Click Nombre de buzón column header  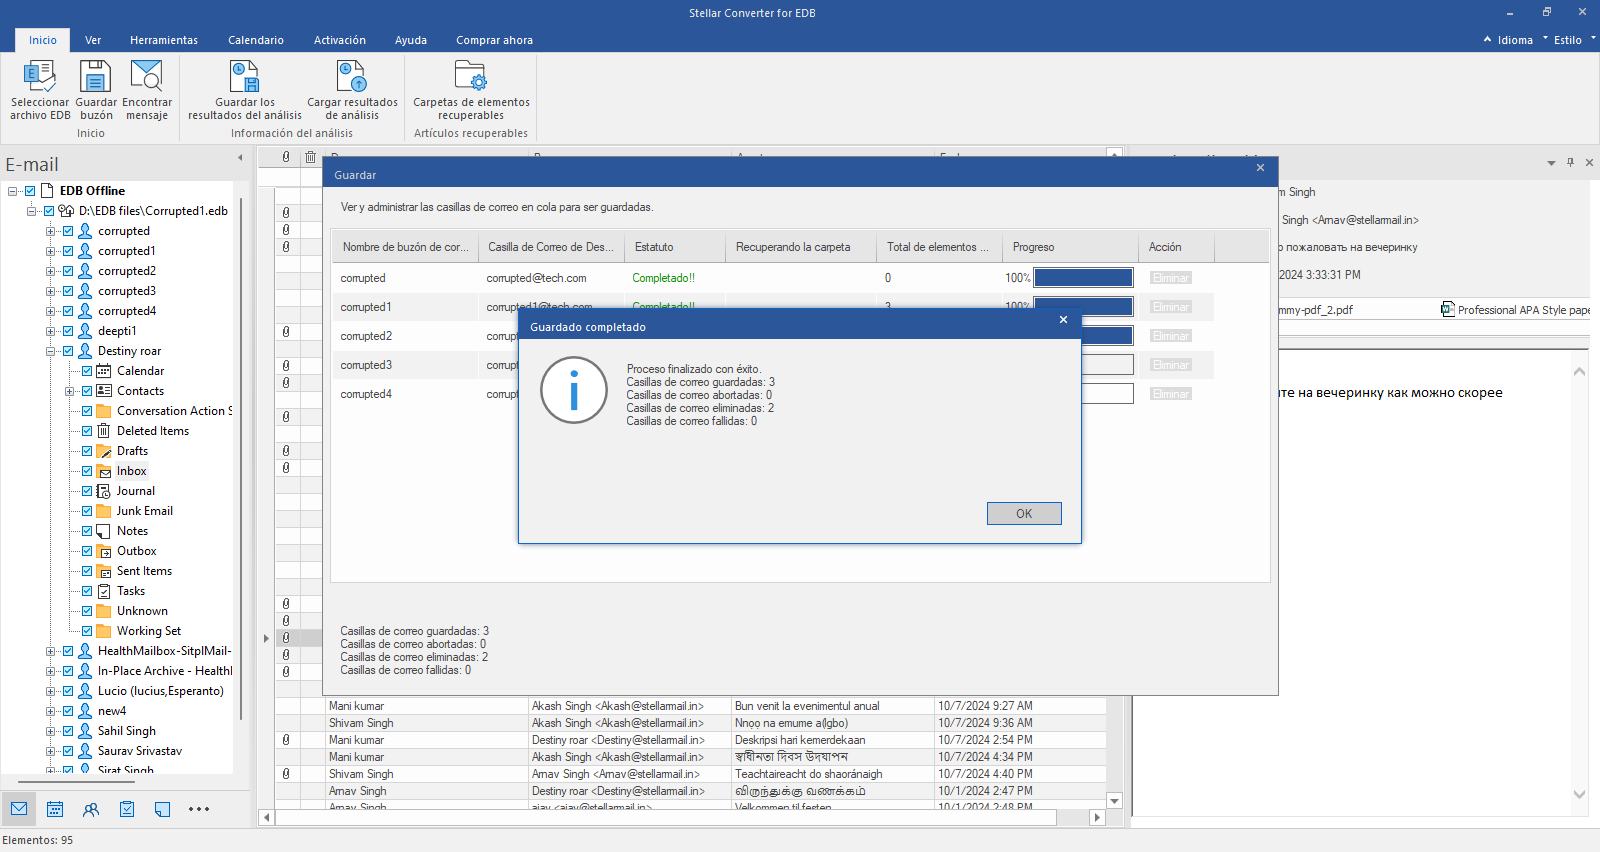[405, 247]
